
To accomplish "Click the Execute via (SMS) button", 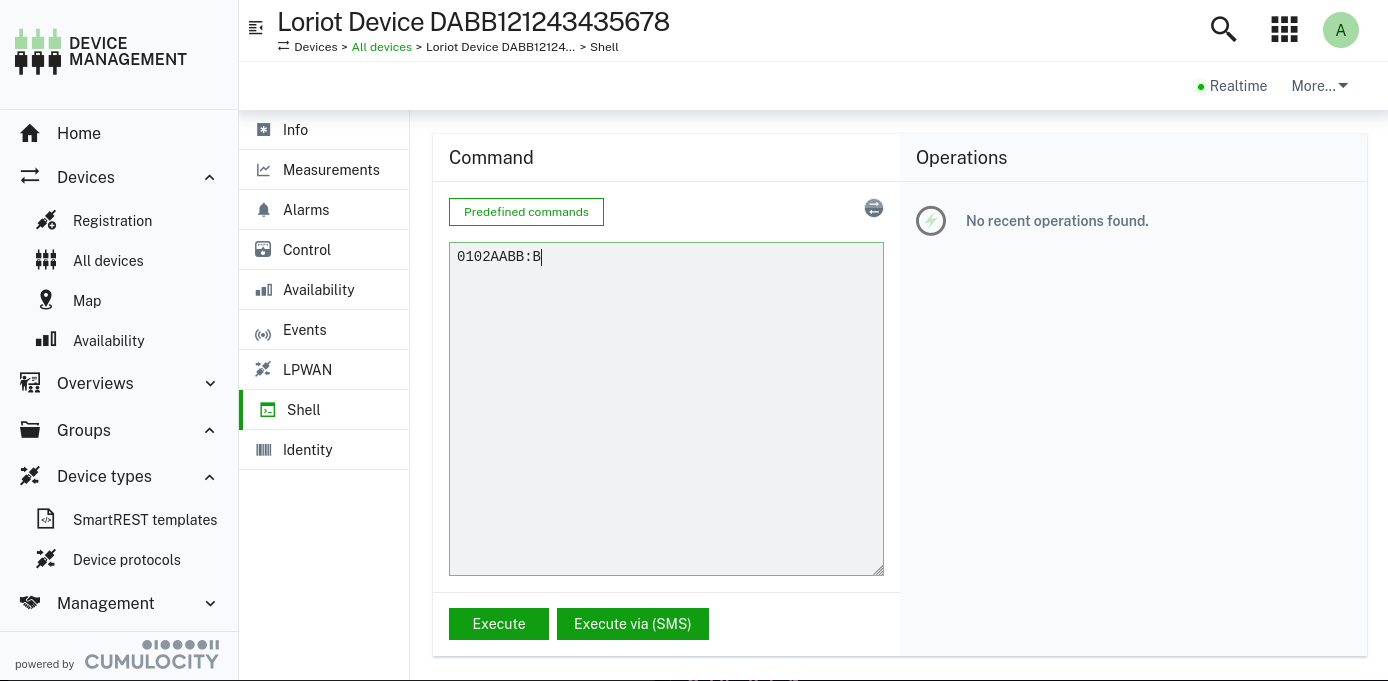I will [x=632, y=624].
